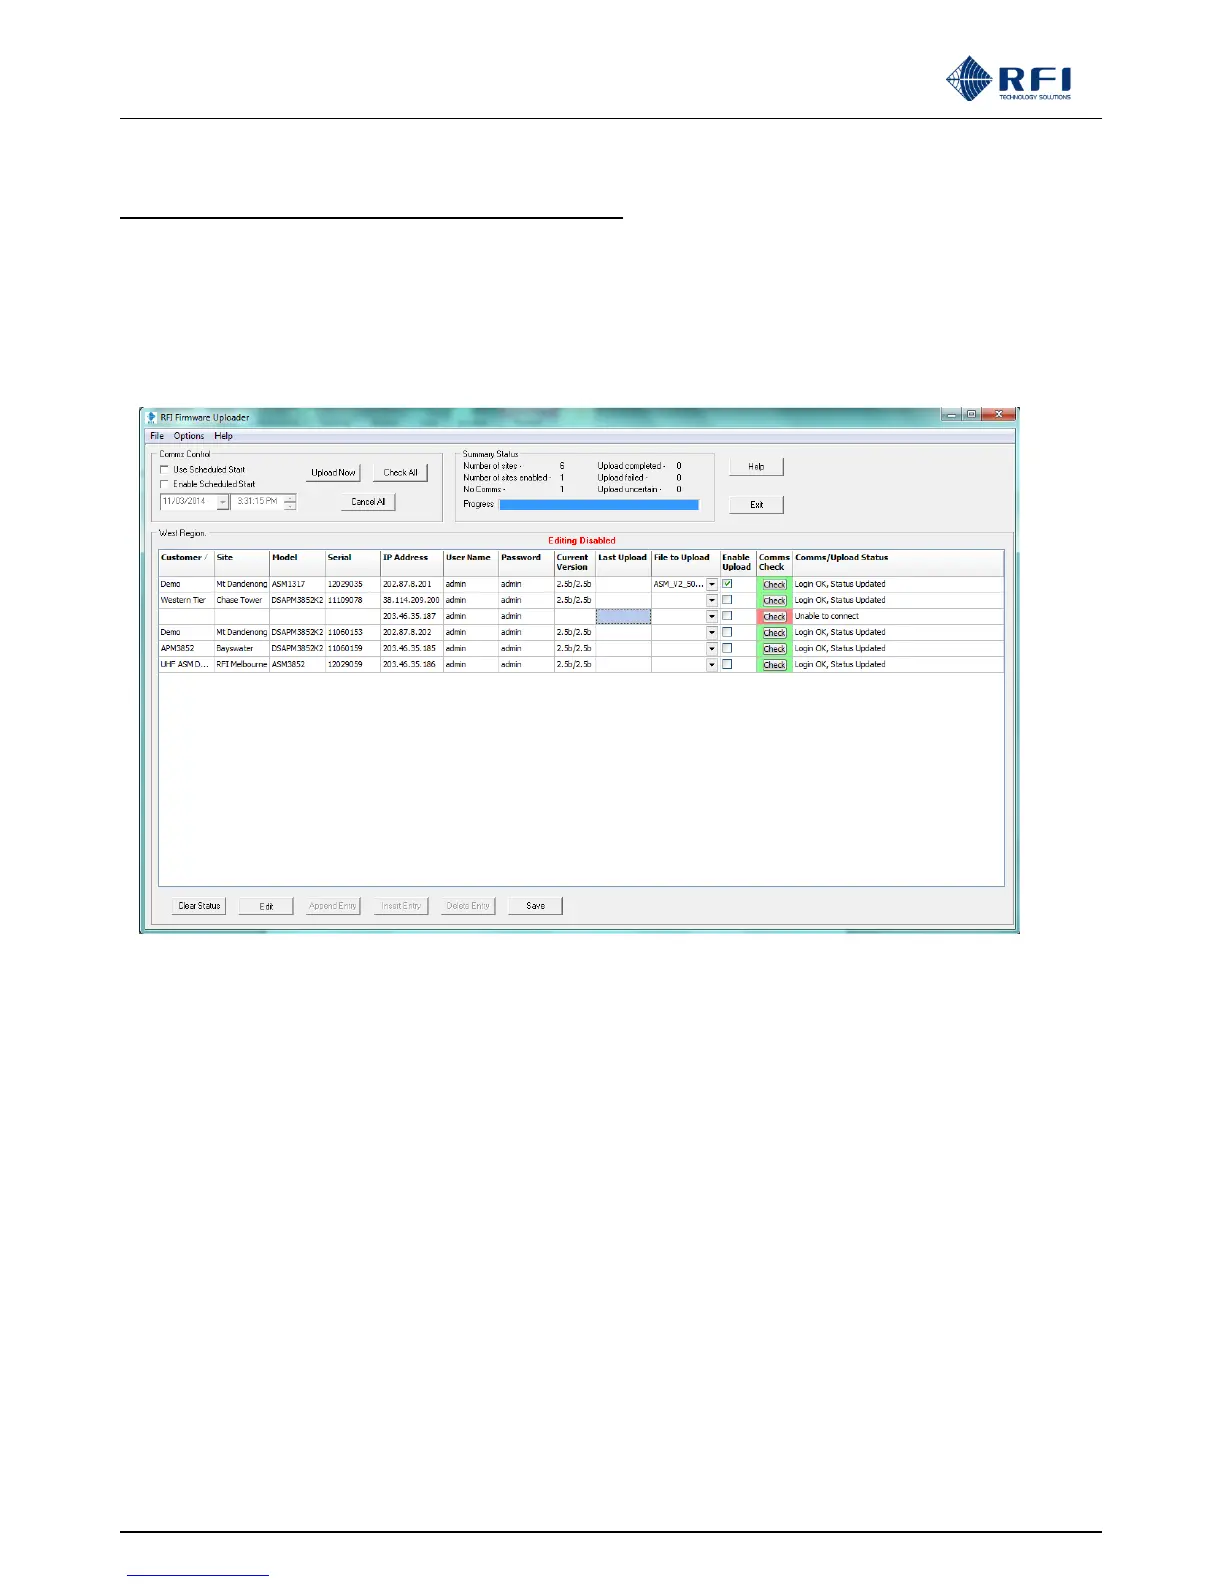Click the Help button beside Summary Status
This screenshot has height=1584, width=1224.
pos(756,467)
